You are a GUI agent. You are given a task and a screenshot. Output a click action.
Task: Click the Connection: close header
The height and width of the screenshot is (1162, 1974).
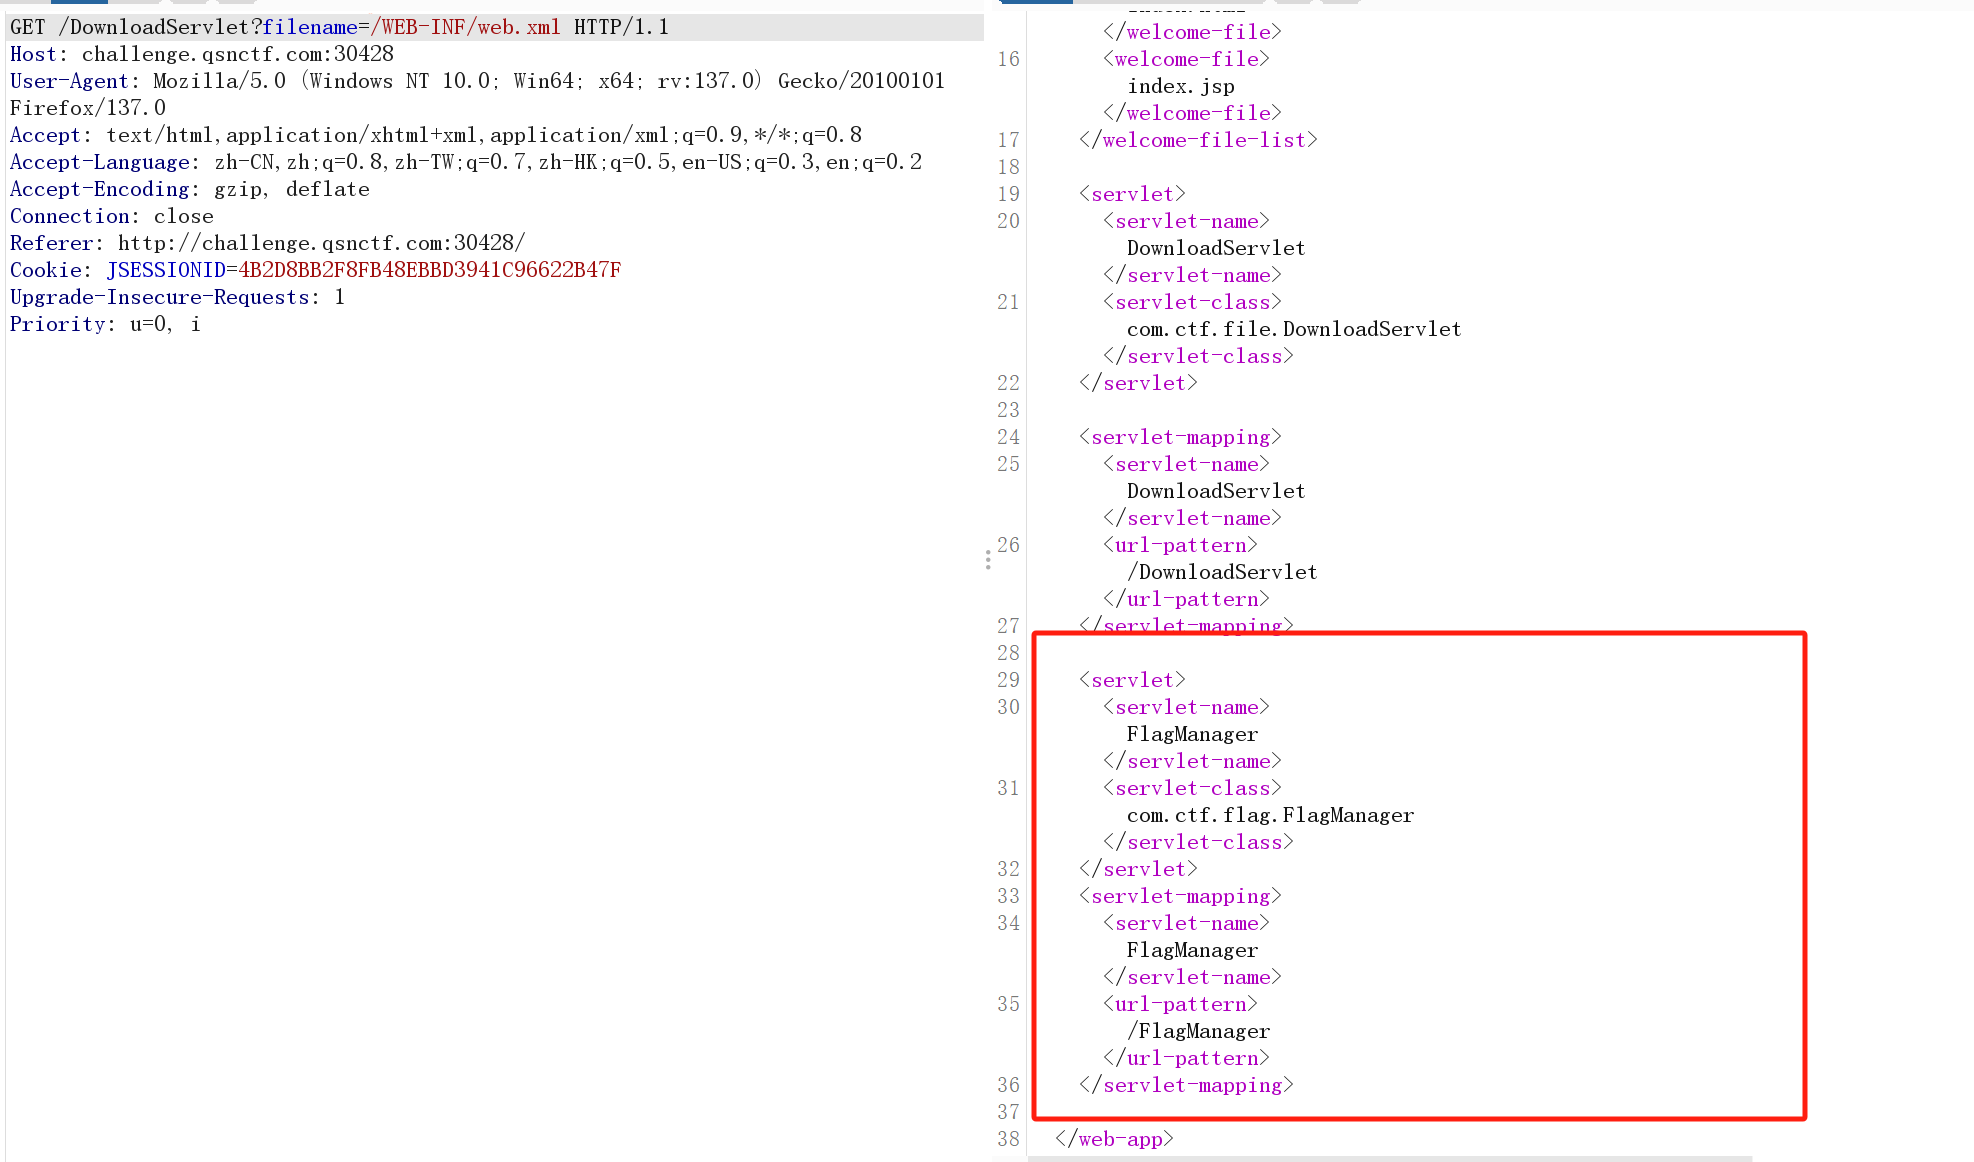coord(111,216)
